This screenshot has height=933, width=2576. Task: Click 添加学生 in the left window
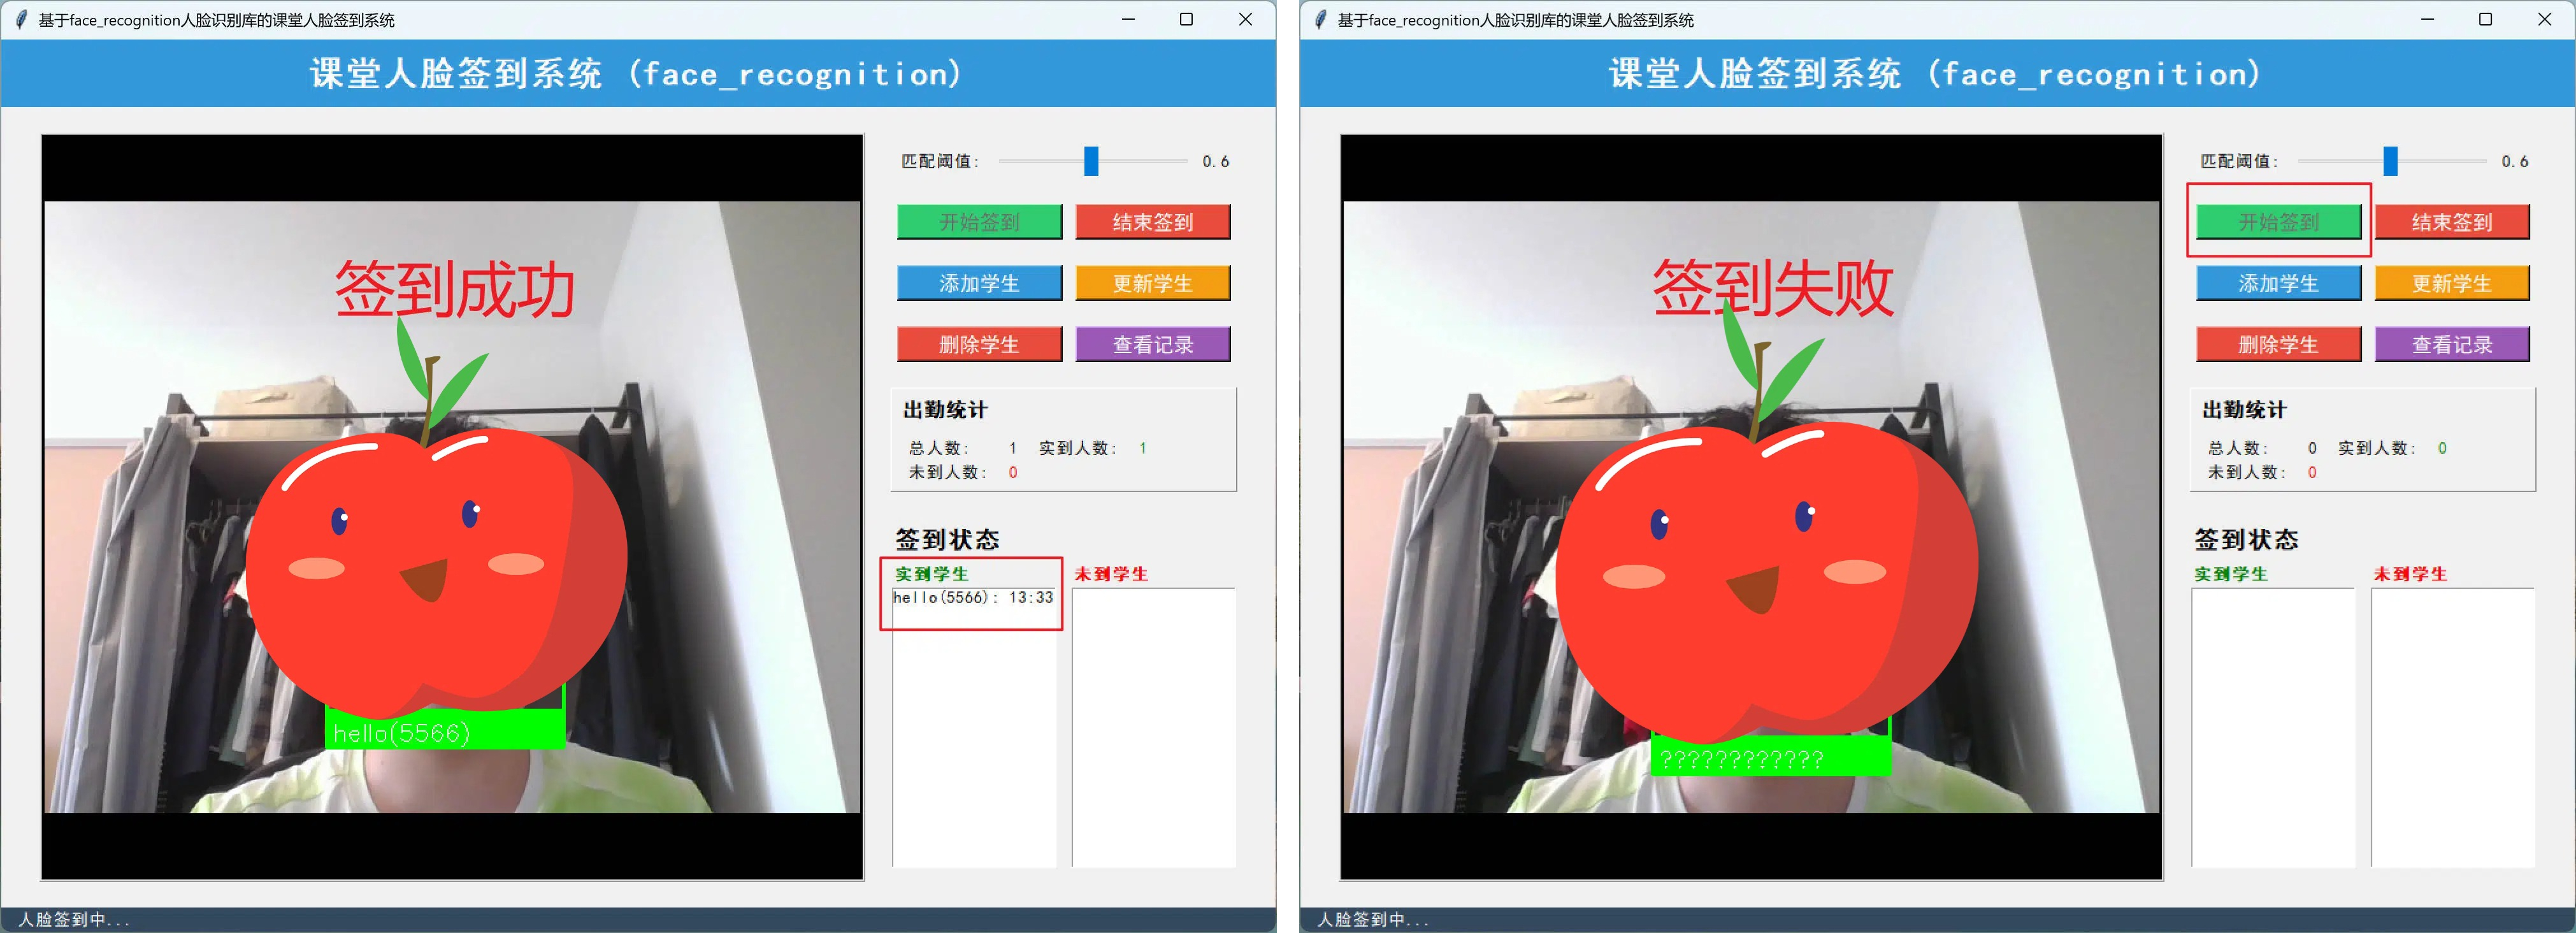click(x=979, y=283)
